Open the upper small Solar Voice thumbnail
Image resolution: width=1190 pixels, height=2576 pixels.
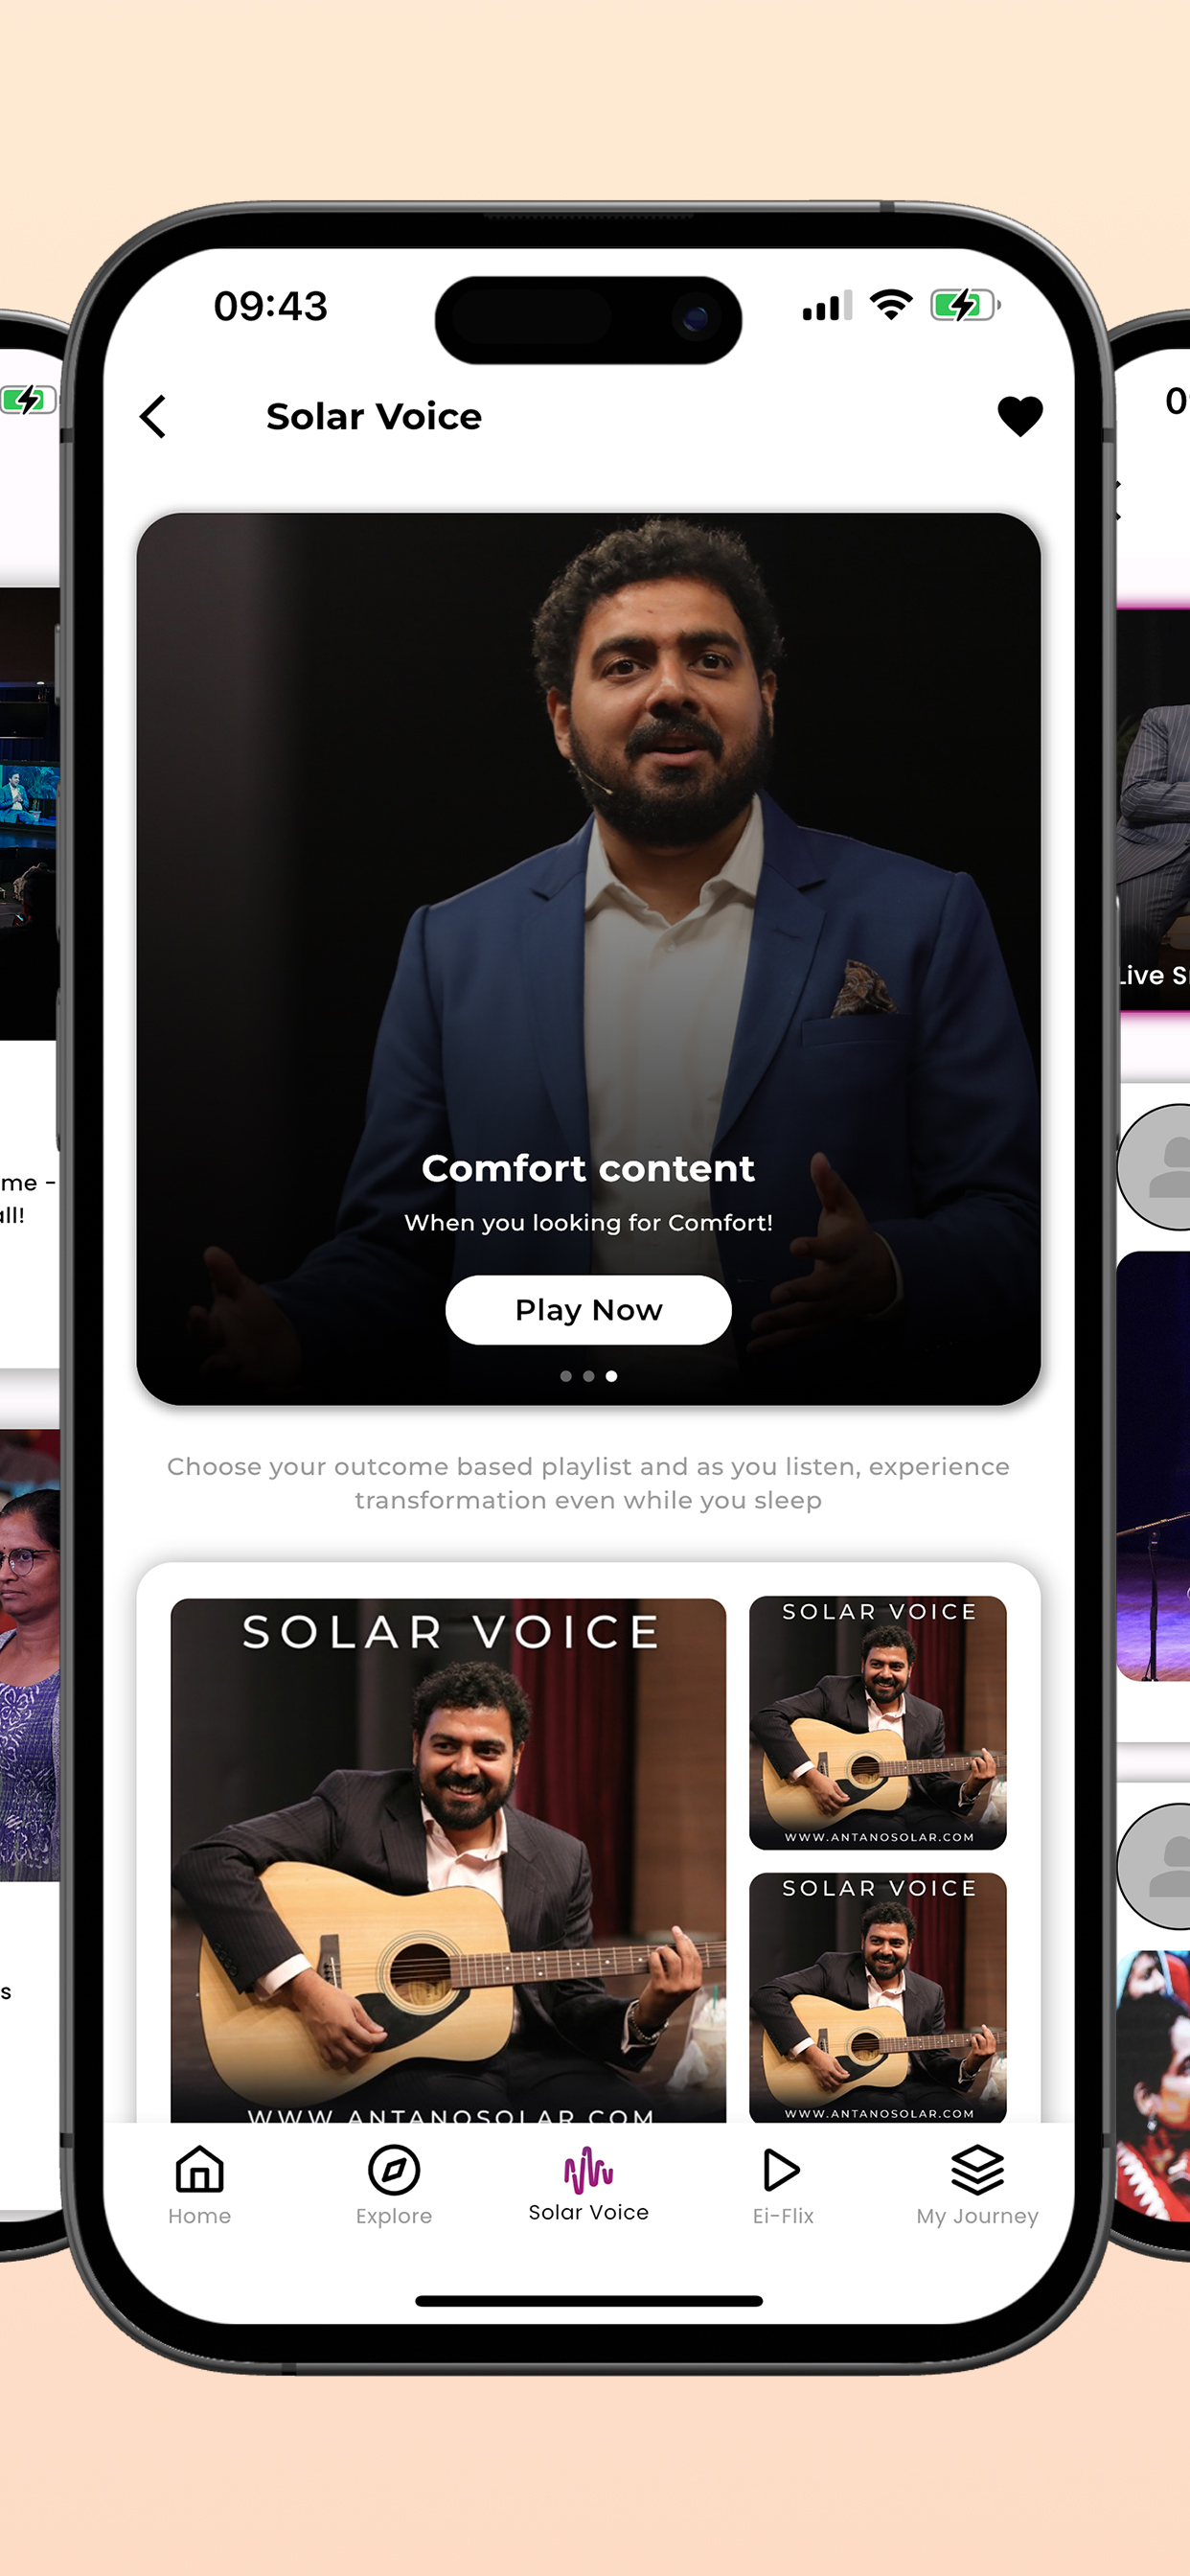(x=878, y=1722)
